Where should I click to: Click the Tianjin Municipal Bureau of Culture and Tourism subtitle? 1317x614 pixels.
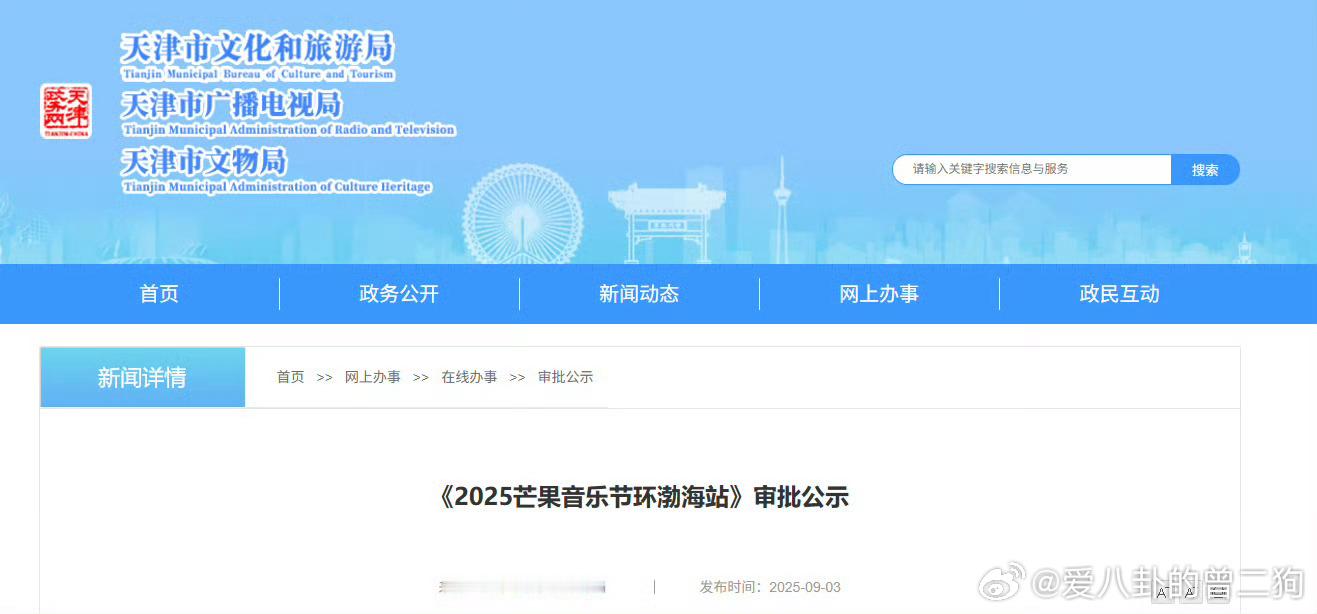(258, 74)
